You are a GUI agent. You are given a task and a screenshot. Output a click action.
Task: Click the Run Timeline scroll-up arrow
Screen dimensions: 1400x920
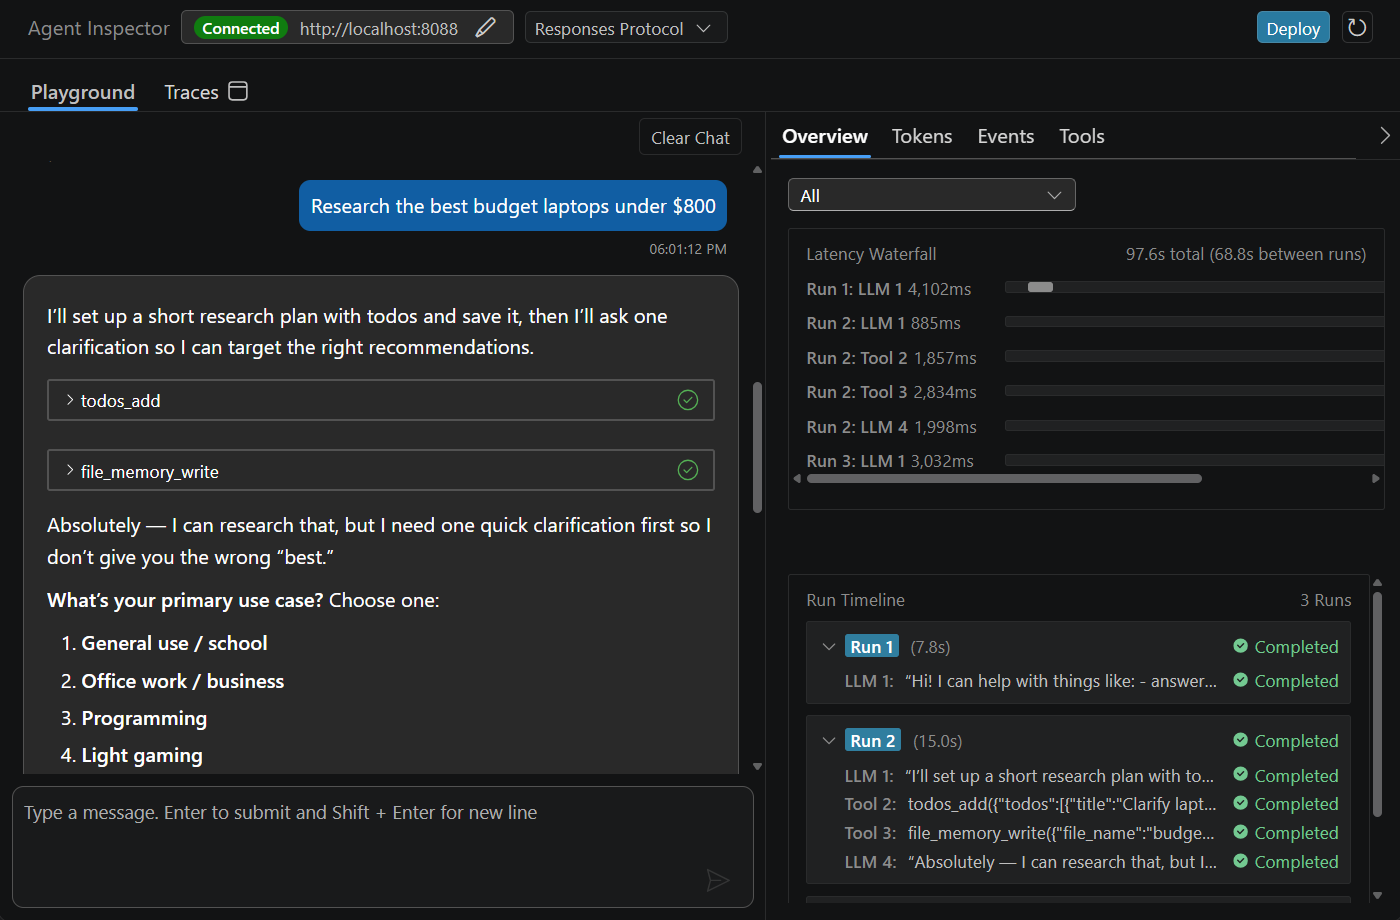pos(1378,582)
